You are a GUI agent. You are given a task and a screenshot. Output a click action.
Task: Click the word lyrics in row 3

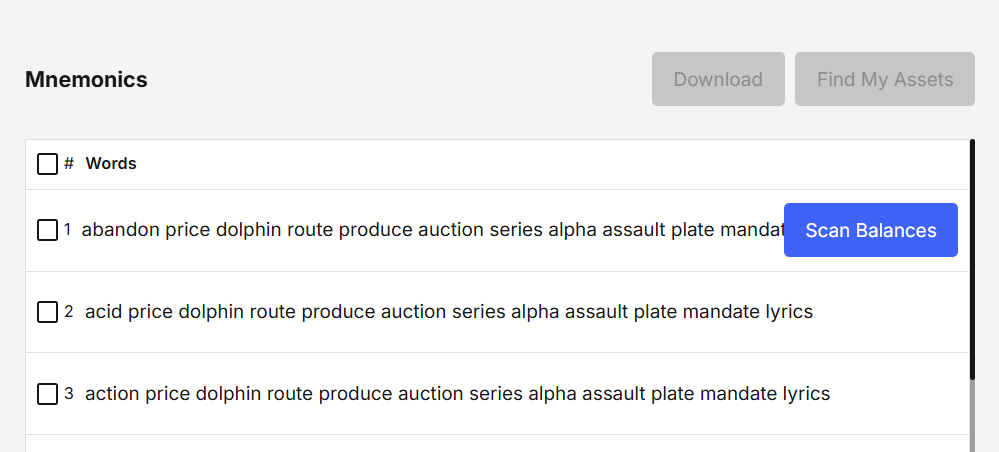point(806,394)
